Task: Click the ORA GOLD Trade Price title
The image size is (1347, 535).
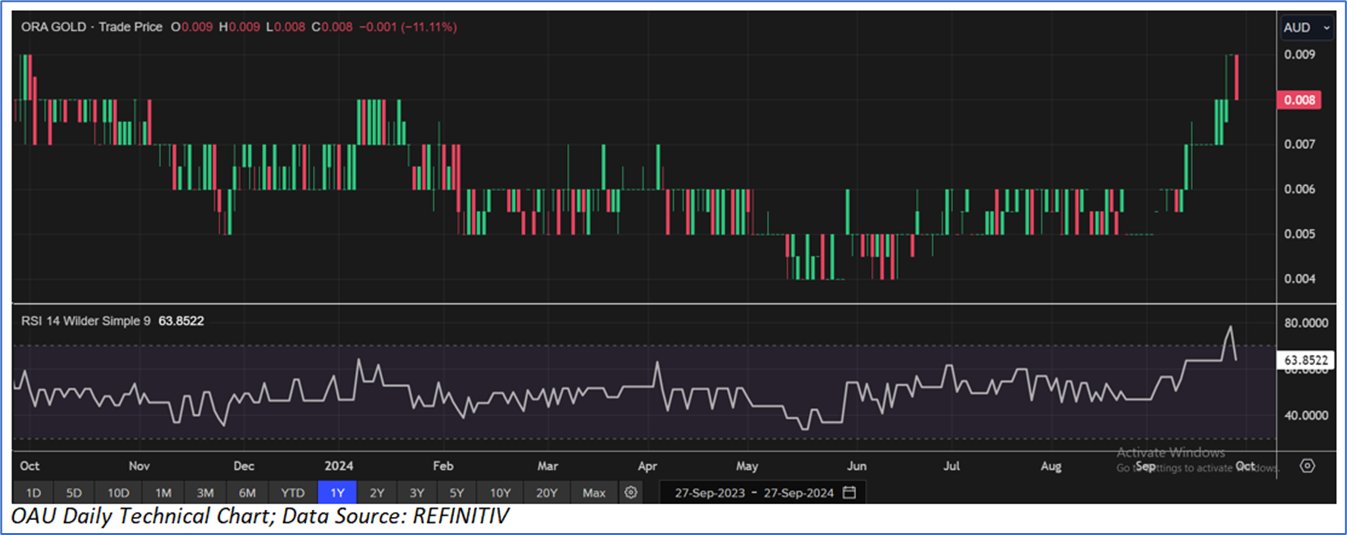Action: click(x=92, y=27)
